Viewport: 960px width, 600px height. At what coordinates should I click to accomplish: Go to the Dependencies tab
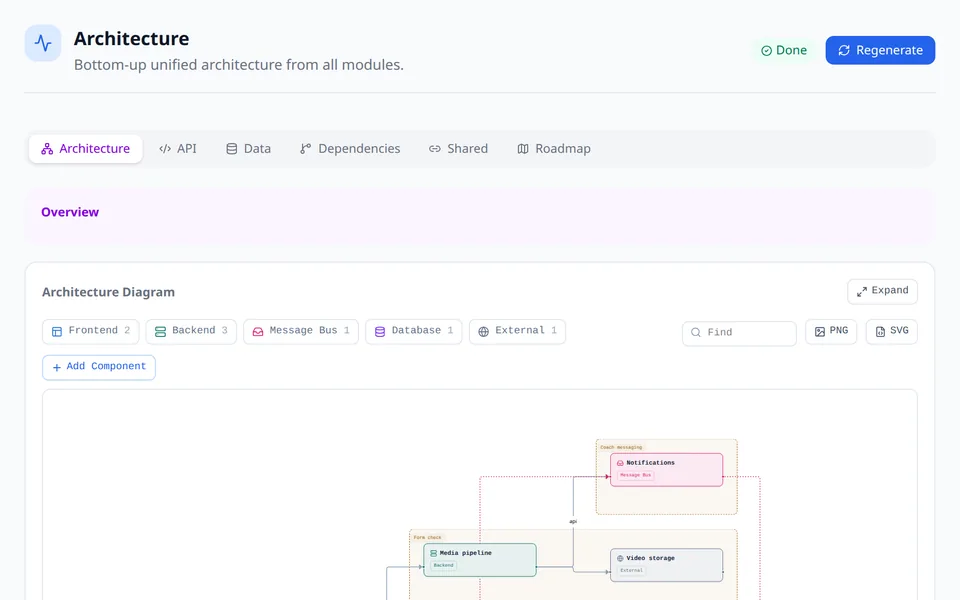(x=350, y=149)
